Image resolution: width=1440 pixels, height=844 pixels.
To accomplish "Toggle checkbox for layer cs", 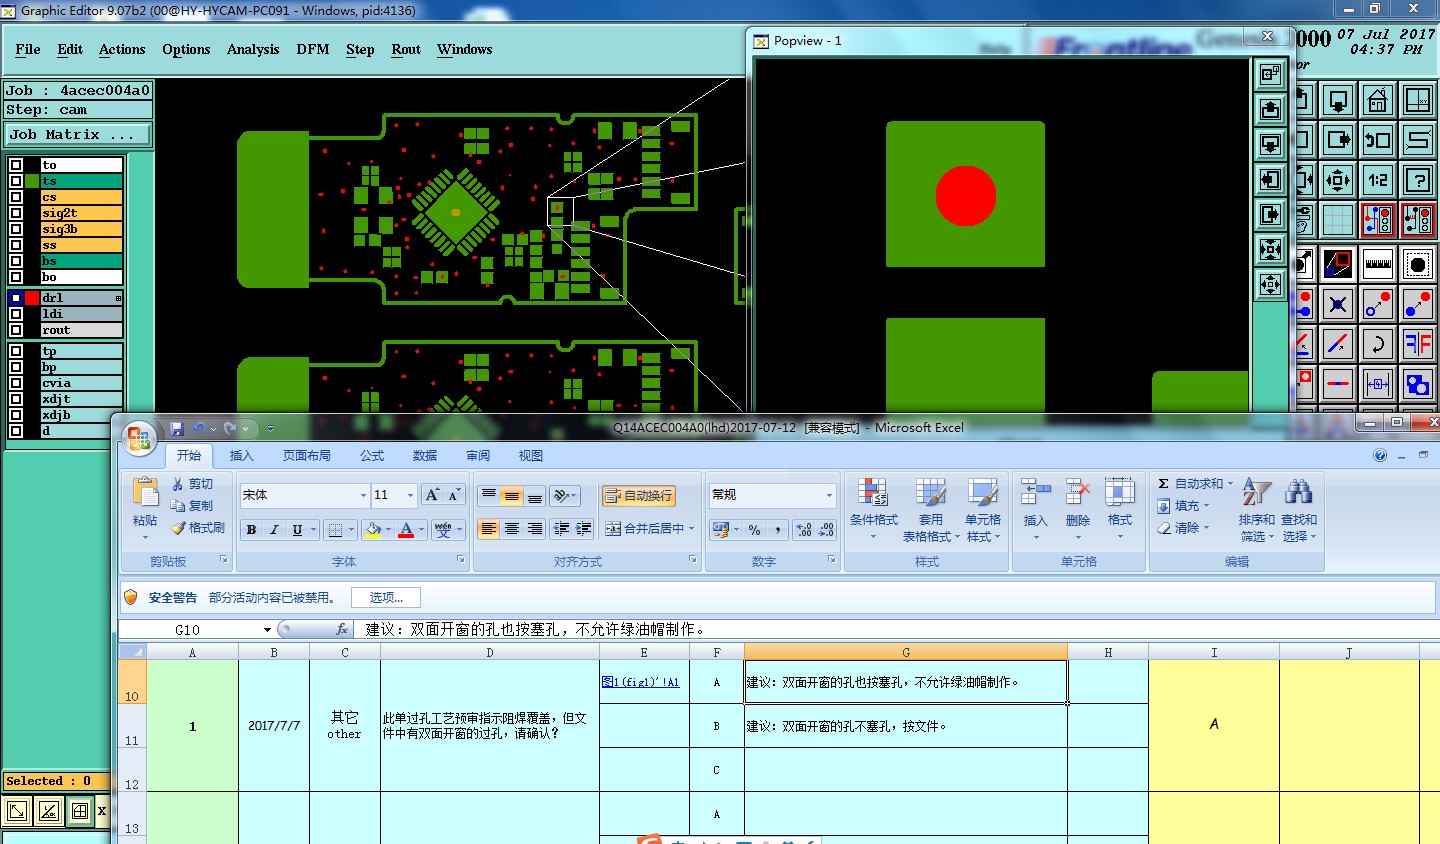I will (16, 197).
